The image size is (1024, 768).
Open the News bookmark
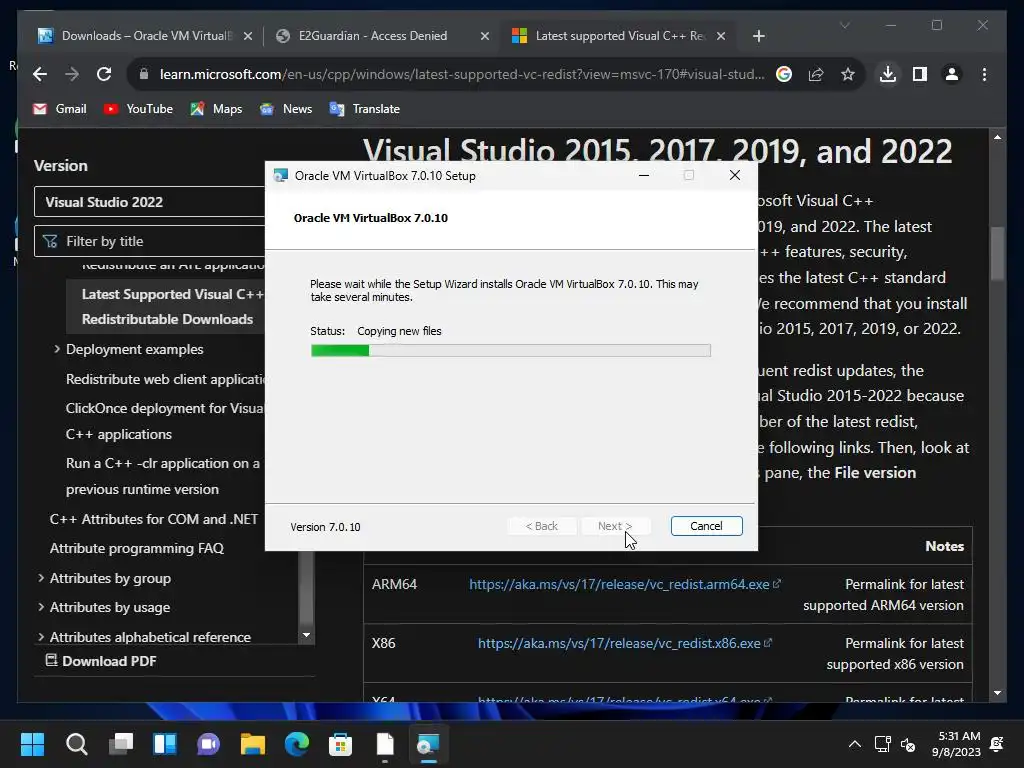click(x=285, y=109)
